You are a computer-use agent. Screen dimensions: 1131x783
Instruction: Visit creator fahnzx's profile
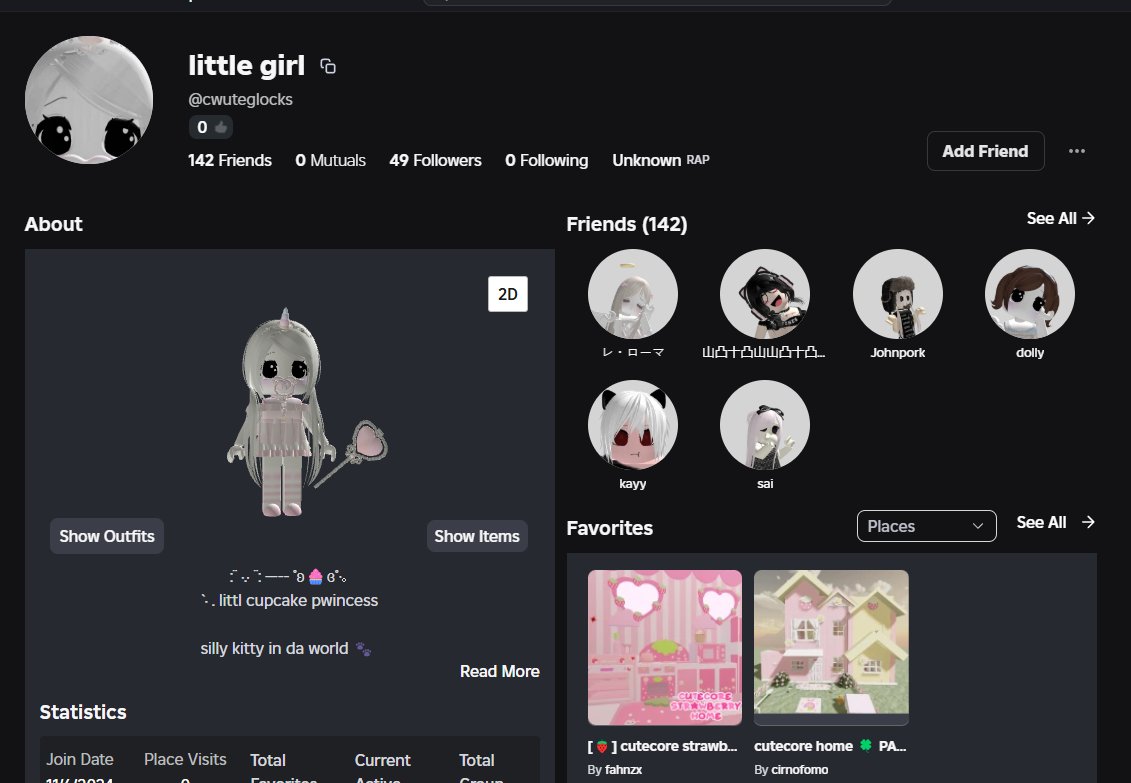click(623, 770)
